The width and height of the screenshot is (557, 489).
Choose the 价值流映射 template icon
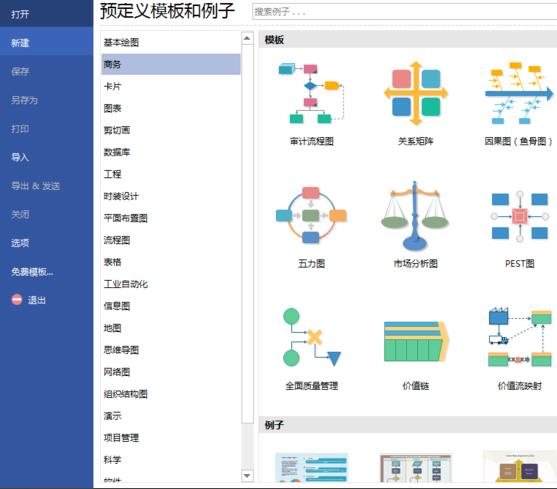point(520,337)
